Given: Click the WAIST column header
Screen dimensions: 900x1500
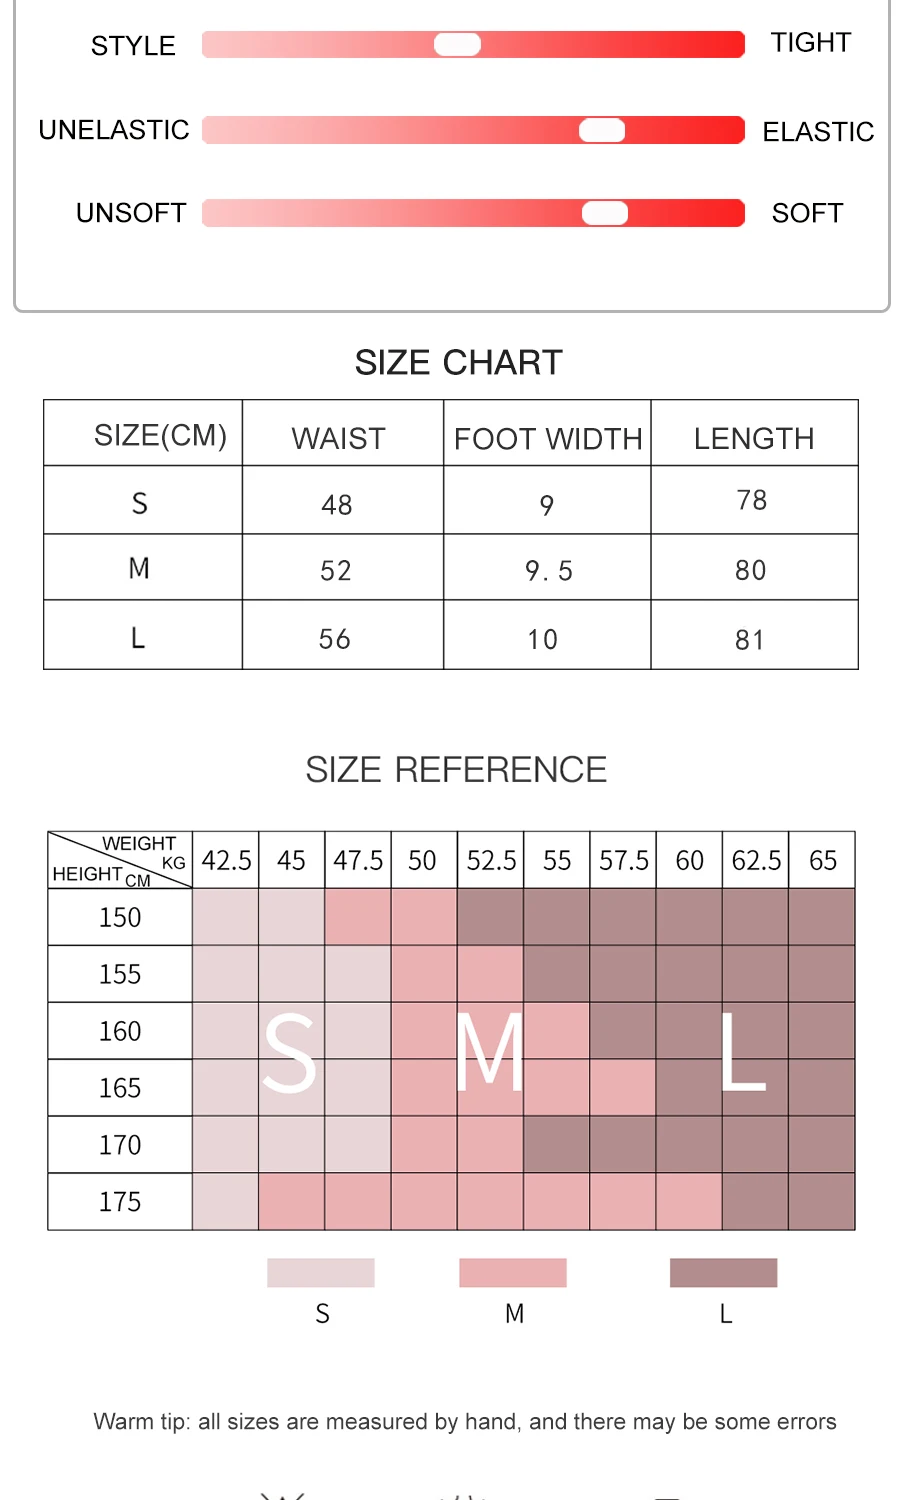Looking at the screenshot, I should click(x=339, y=438).
